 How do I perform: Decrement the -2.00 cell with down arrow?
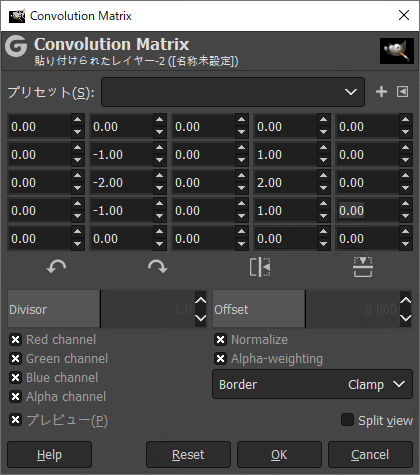click(159, 188)
